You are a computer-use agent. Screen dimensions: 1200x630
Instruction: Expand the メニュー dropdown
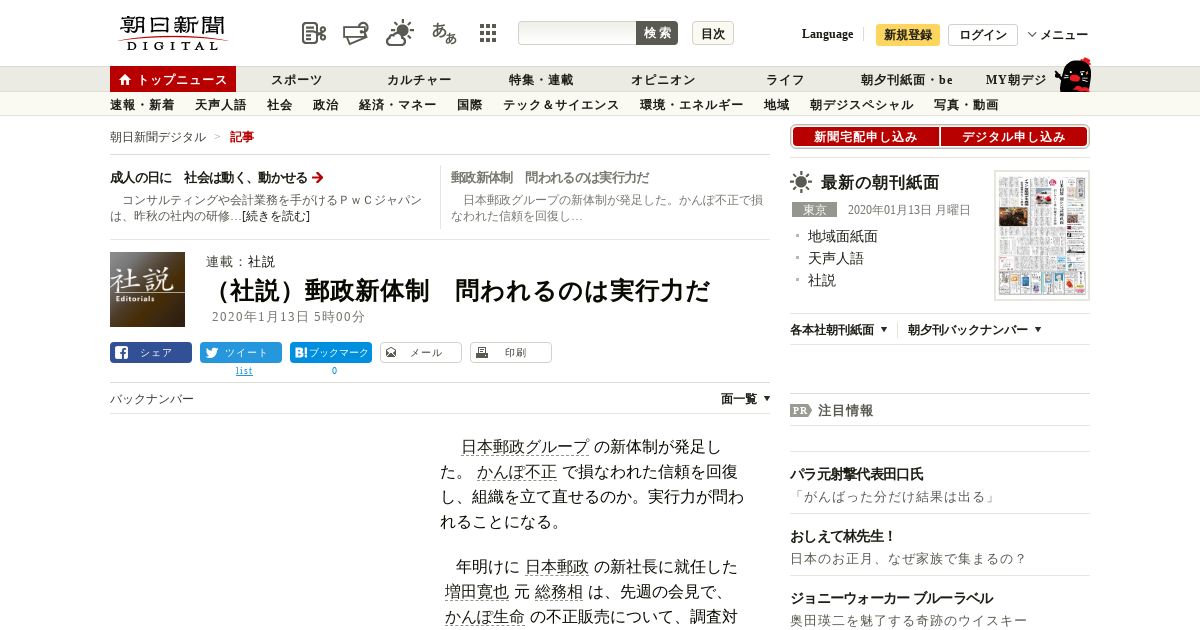[x=1058, y=35]
